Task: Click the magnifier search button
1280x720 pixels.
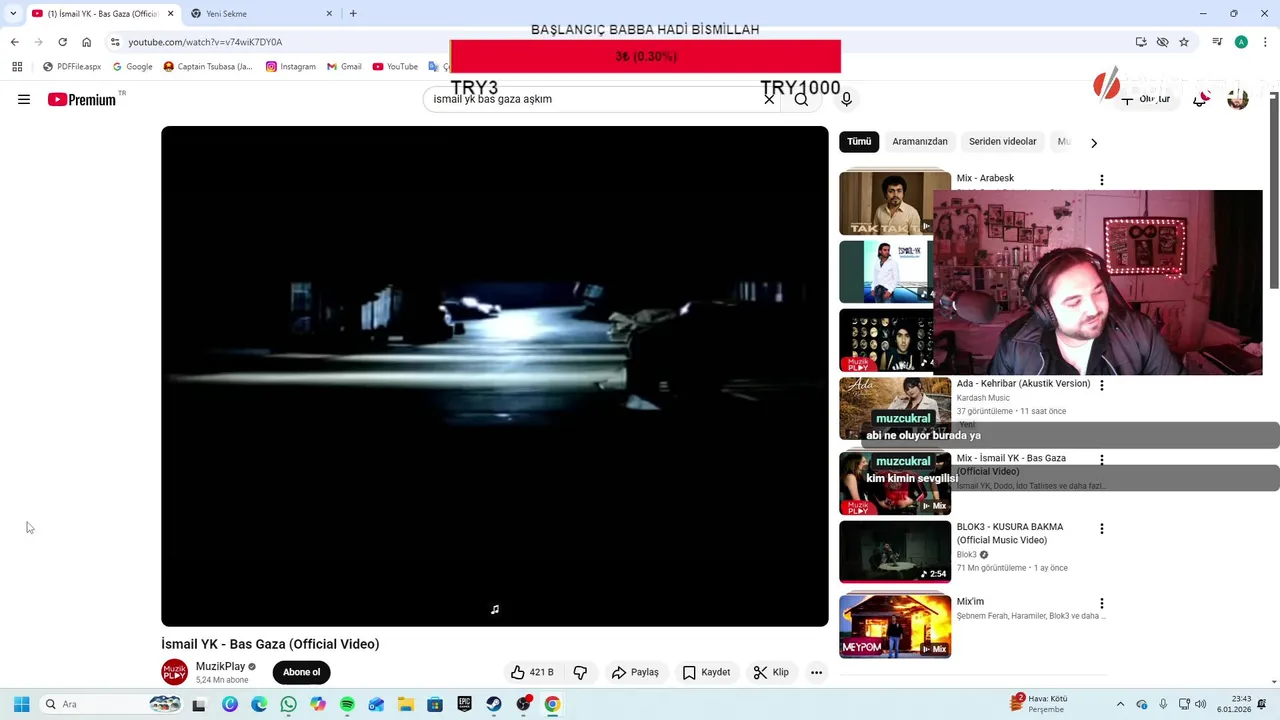Action: 801,99
